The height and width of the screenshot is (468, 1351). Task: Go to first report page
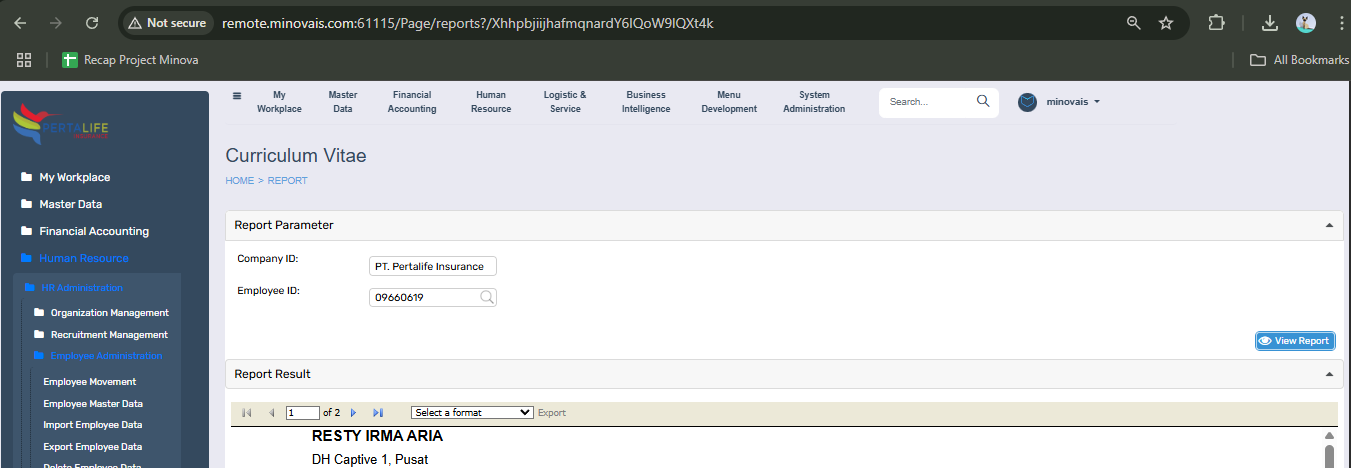tap(247, 413)
